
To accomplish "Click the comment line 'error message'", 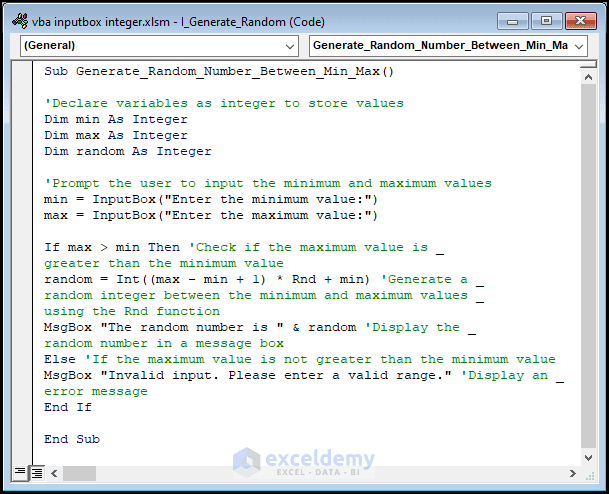I will [x=96, y=391].
